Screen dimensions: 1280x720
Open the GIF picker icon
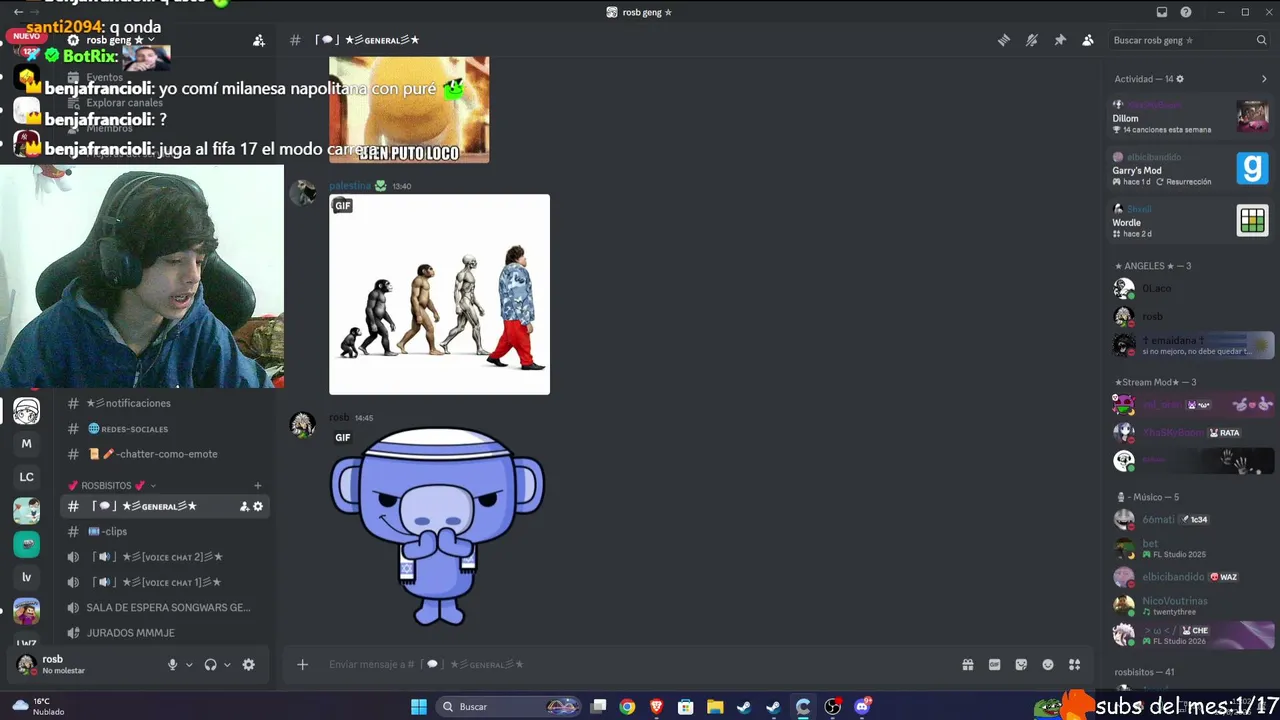(994, 665)
